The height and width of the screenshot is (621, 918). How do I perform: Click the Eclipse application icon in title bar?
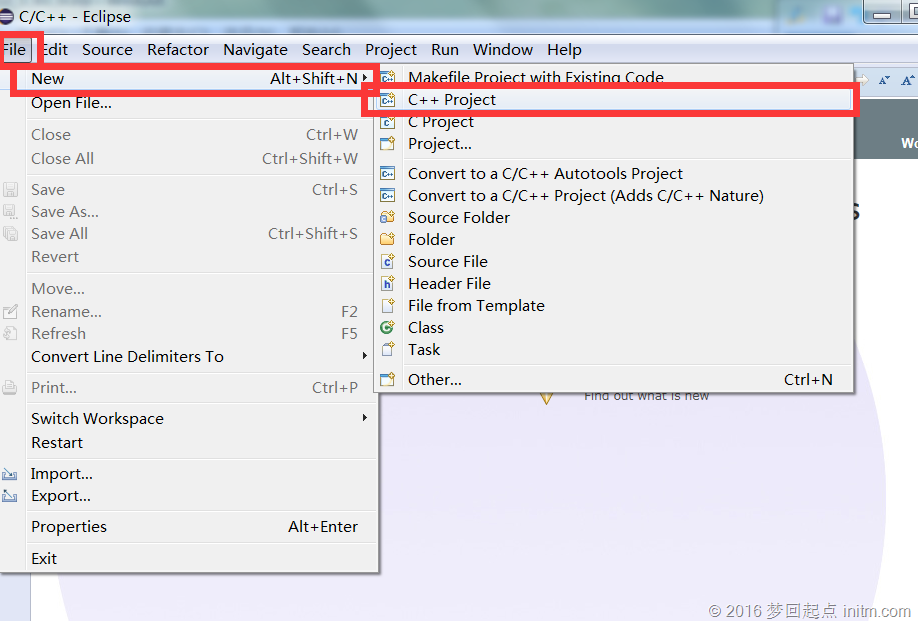[x=6, y=16]
